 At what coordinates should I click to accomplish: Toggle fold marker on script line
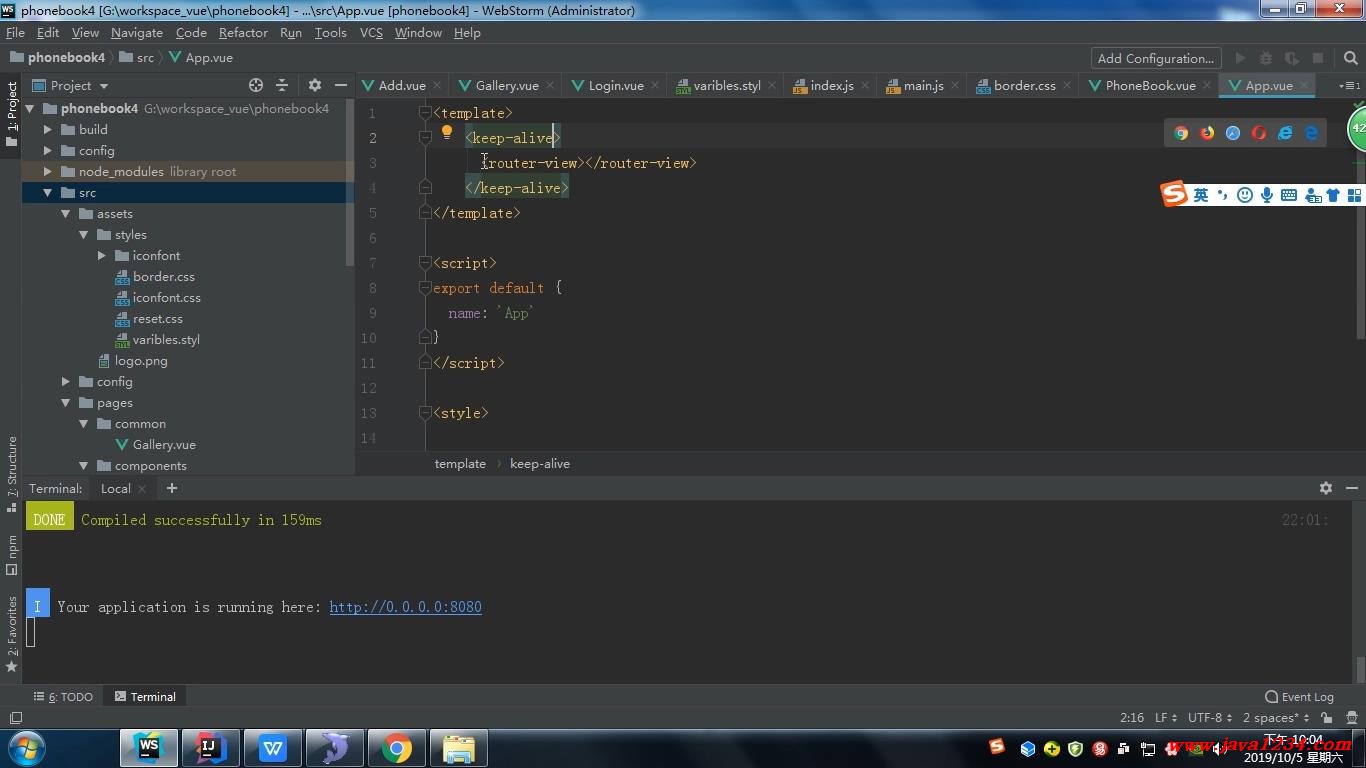(425, 263)
